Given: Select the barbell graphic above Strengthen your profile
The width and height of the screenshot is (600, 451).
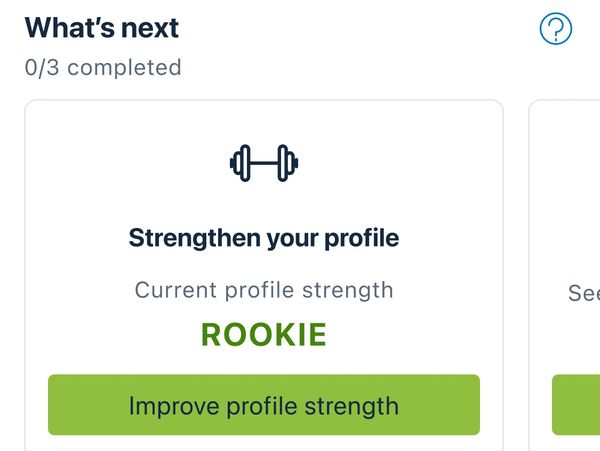Looking at the screenshot, I should pyautogui.click(x=264, y=162).
